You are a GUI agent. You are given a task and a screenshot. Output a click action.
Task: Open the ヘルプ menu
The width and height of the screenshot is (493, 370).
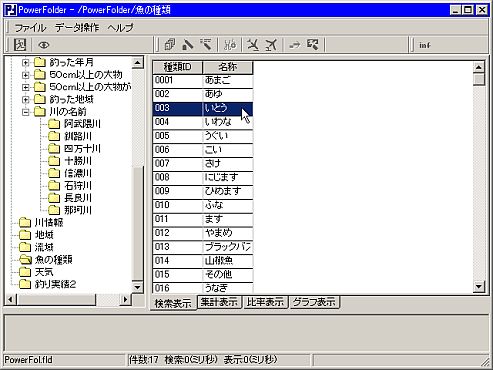(120, 27)
